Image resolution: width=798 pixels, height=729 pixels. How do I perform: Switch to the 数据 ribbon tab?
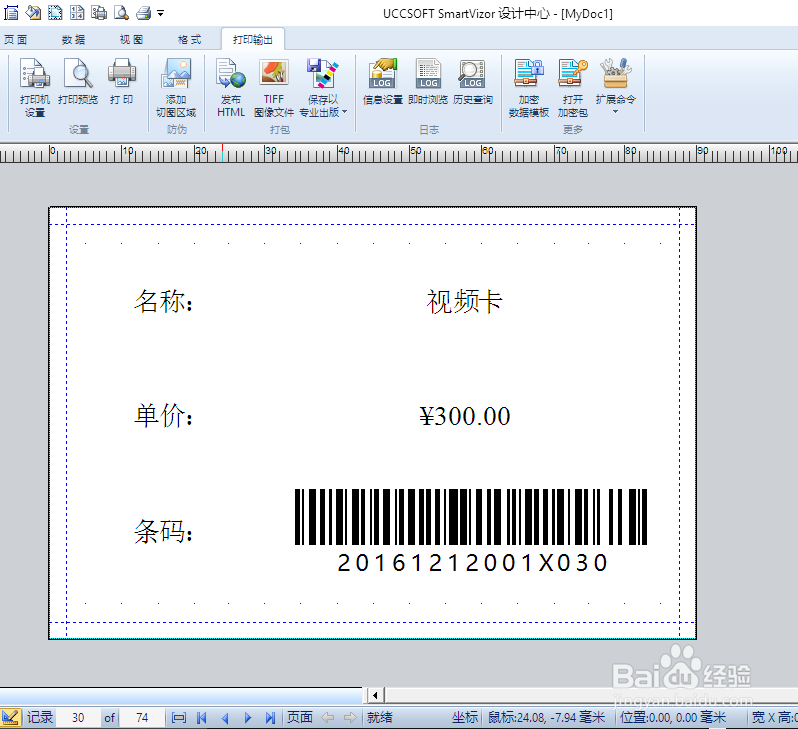coord(74,40)
